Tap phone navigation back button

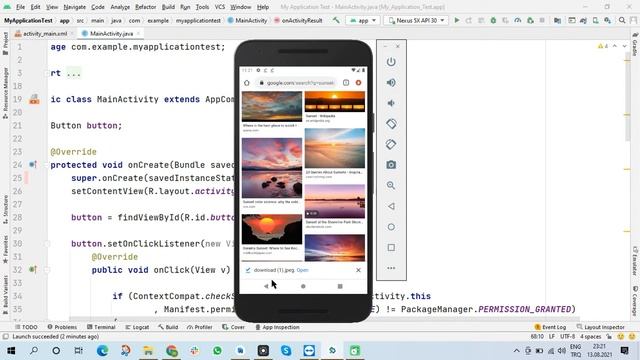(x=266, y=286)
